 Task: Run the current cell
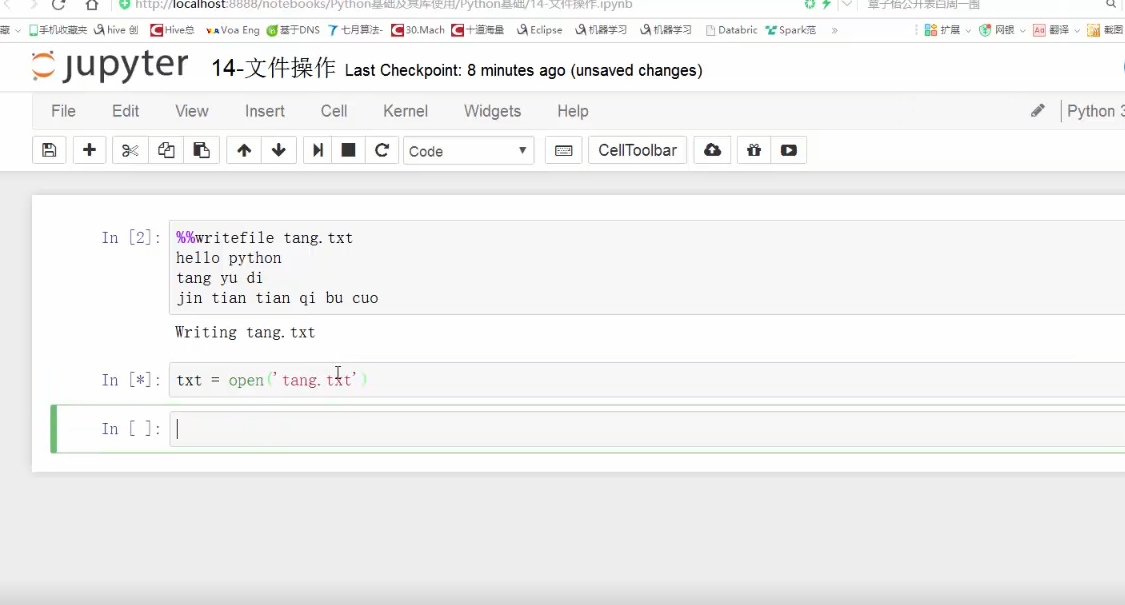point(318,150)
